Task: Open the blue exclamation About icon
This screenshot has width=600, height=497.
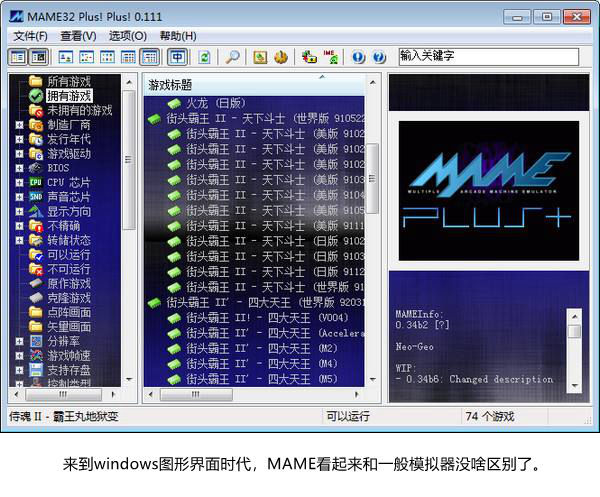Action: point(358,57)
